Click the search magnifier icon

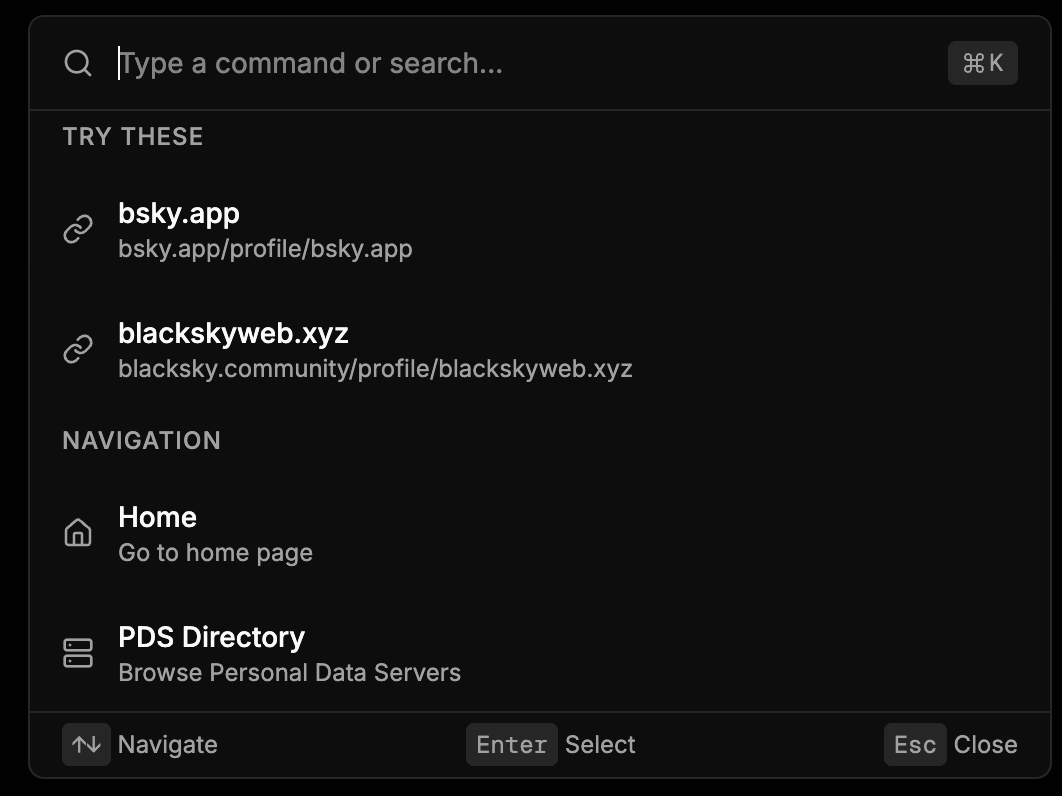[x=78, y=63]
